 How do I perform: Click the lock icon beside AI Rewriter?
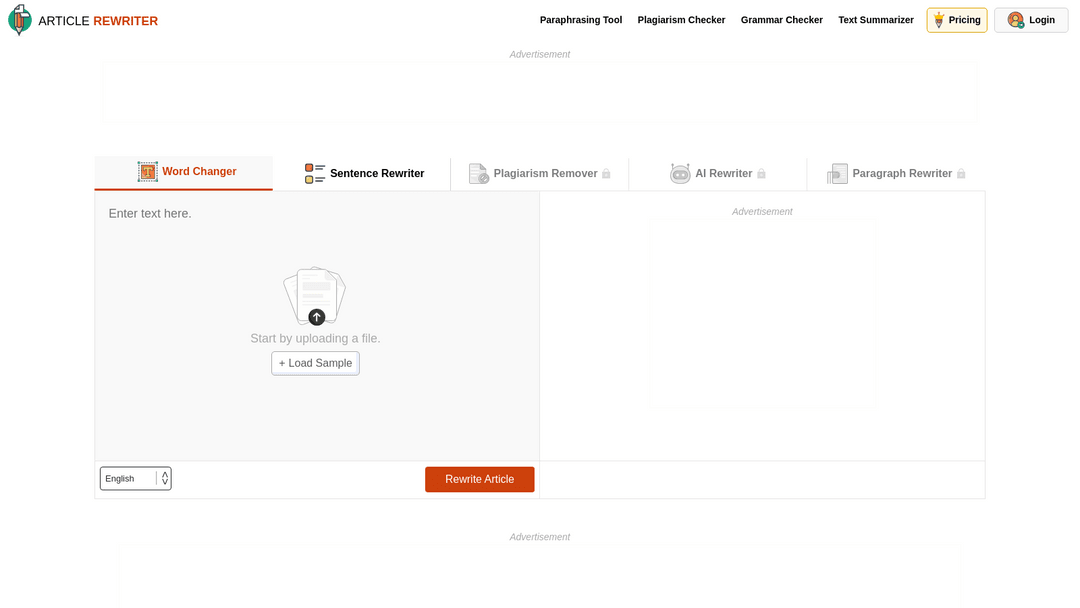(761, 174)
